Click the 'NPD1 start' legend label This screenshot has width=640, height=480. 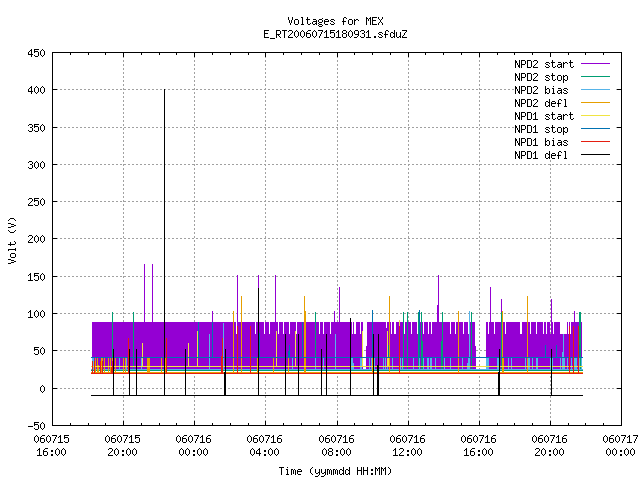(544, 116)
